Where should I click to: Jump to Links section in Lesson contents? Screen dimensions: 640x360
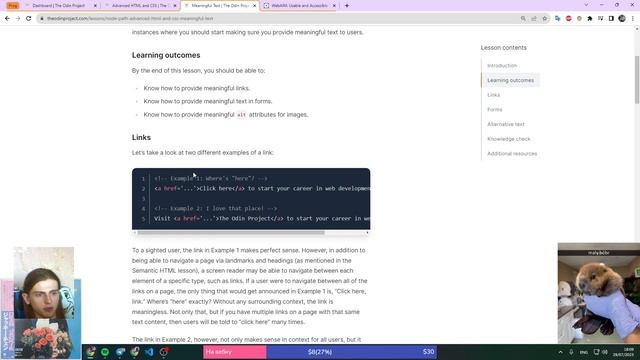(493, 95)
